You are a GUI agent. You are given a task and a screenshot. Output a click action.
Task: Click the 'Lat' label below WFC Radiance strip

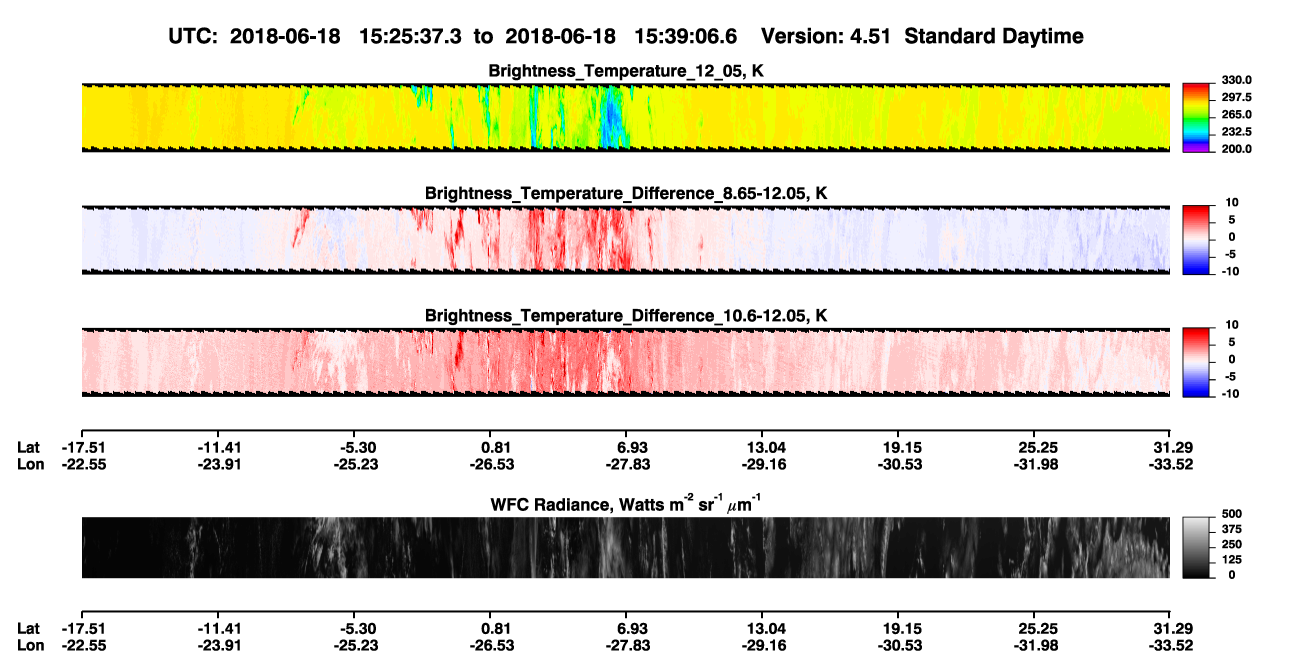click(x=29, y=628)
